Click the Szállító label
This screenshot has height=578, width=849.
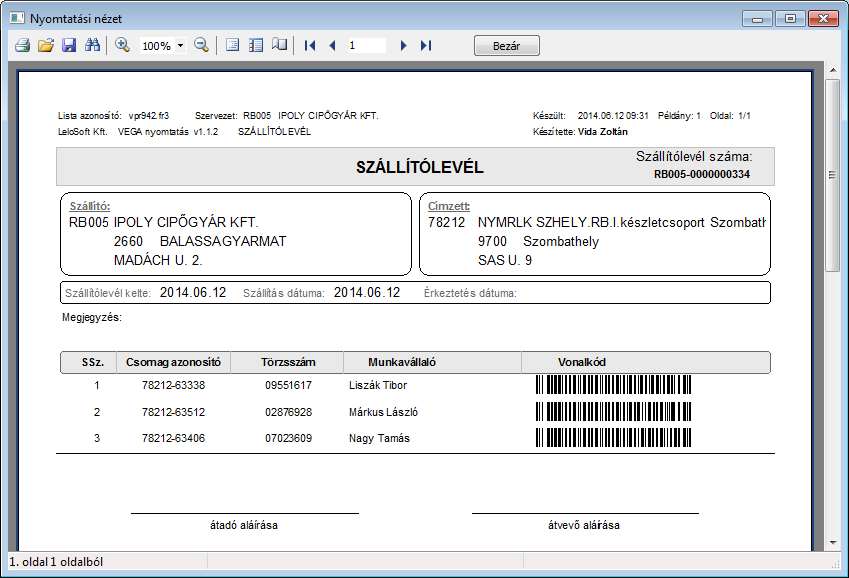pyautogui.click(x=90, y=206)
